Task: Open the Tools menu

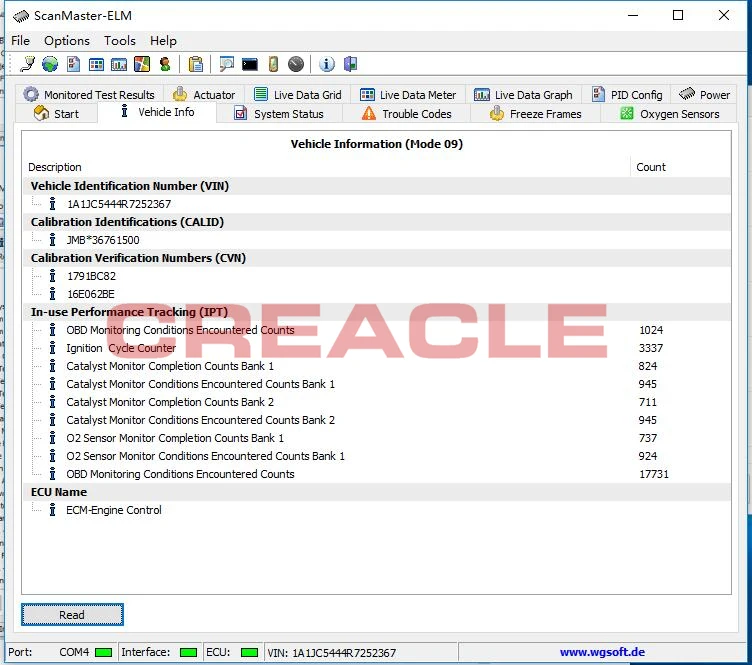Action: 120,41
